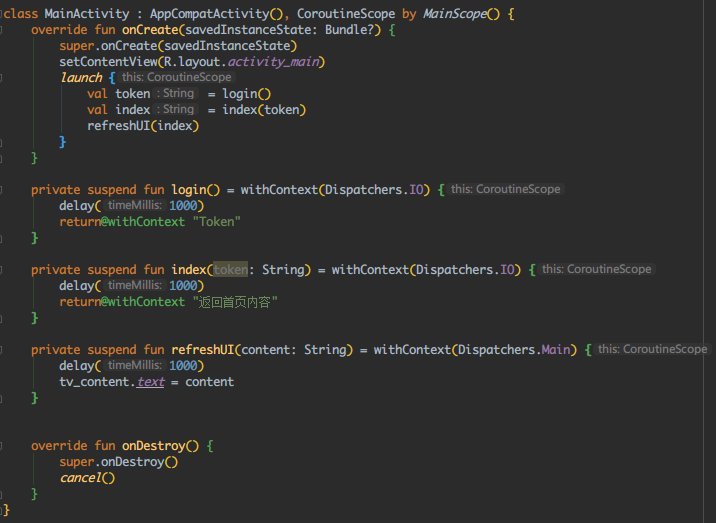The width and height of the screenshot is (716, 523).
Task: Click 'timeMillis:' hint in login's delay
Action: coord(135,205)
